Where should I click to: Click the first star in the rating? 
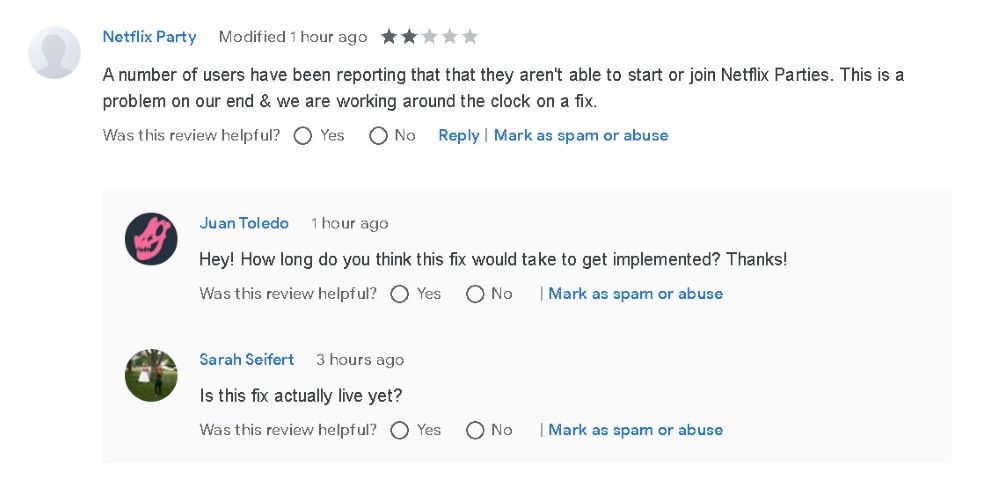(x=389, y=37)
